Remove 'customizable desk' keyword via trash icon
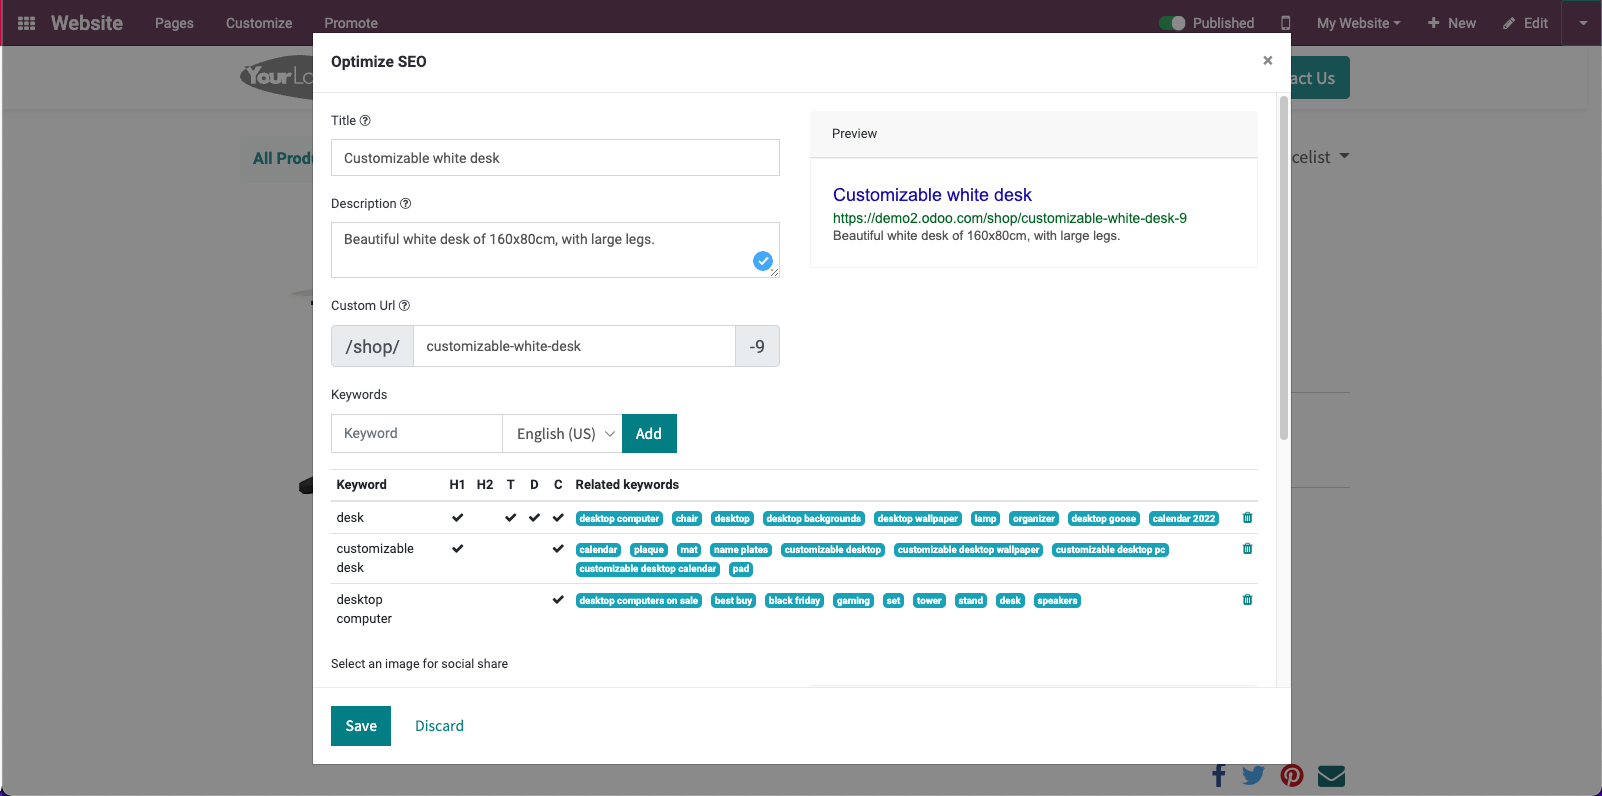Viewport: 1602px width, 796px height. [x=1247, y=549]
